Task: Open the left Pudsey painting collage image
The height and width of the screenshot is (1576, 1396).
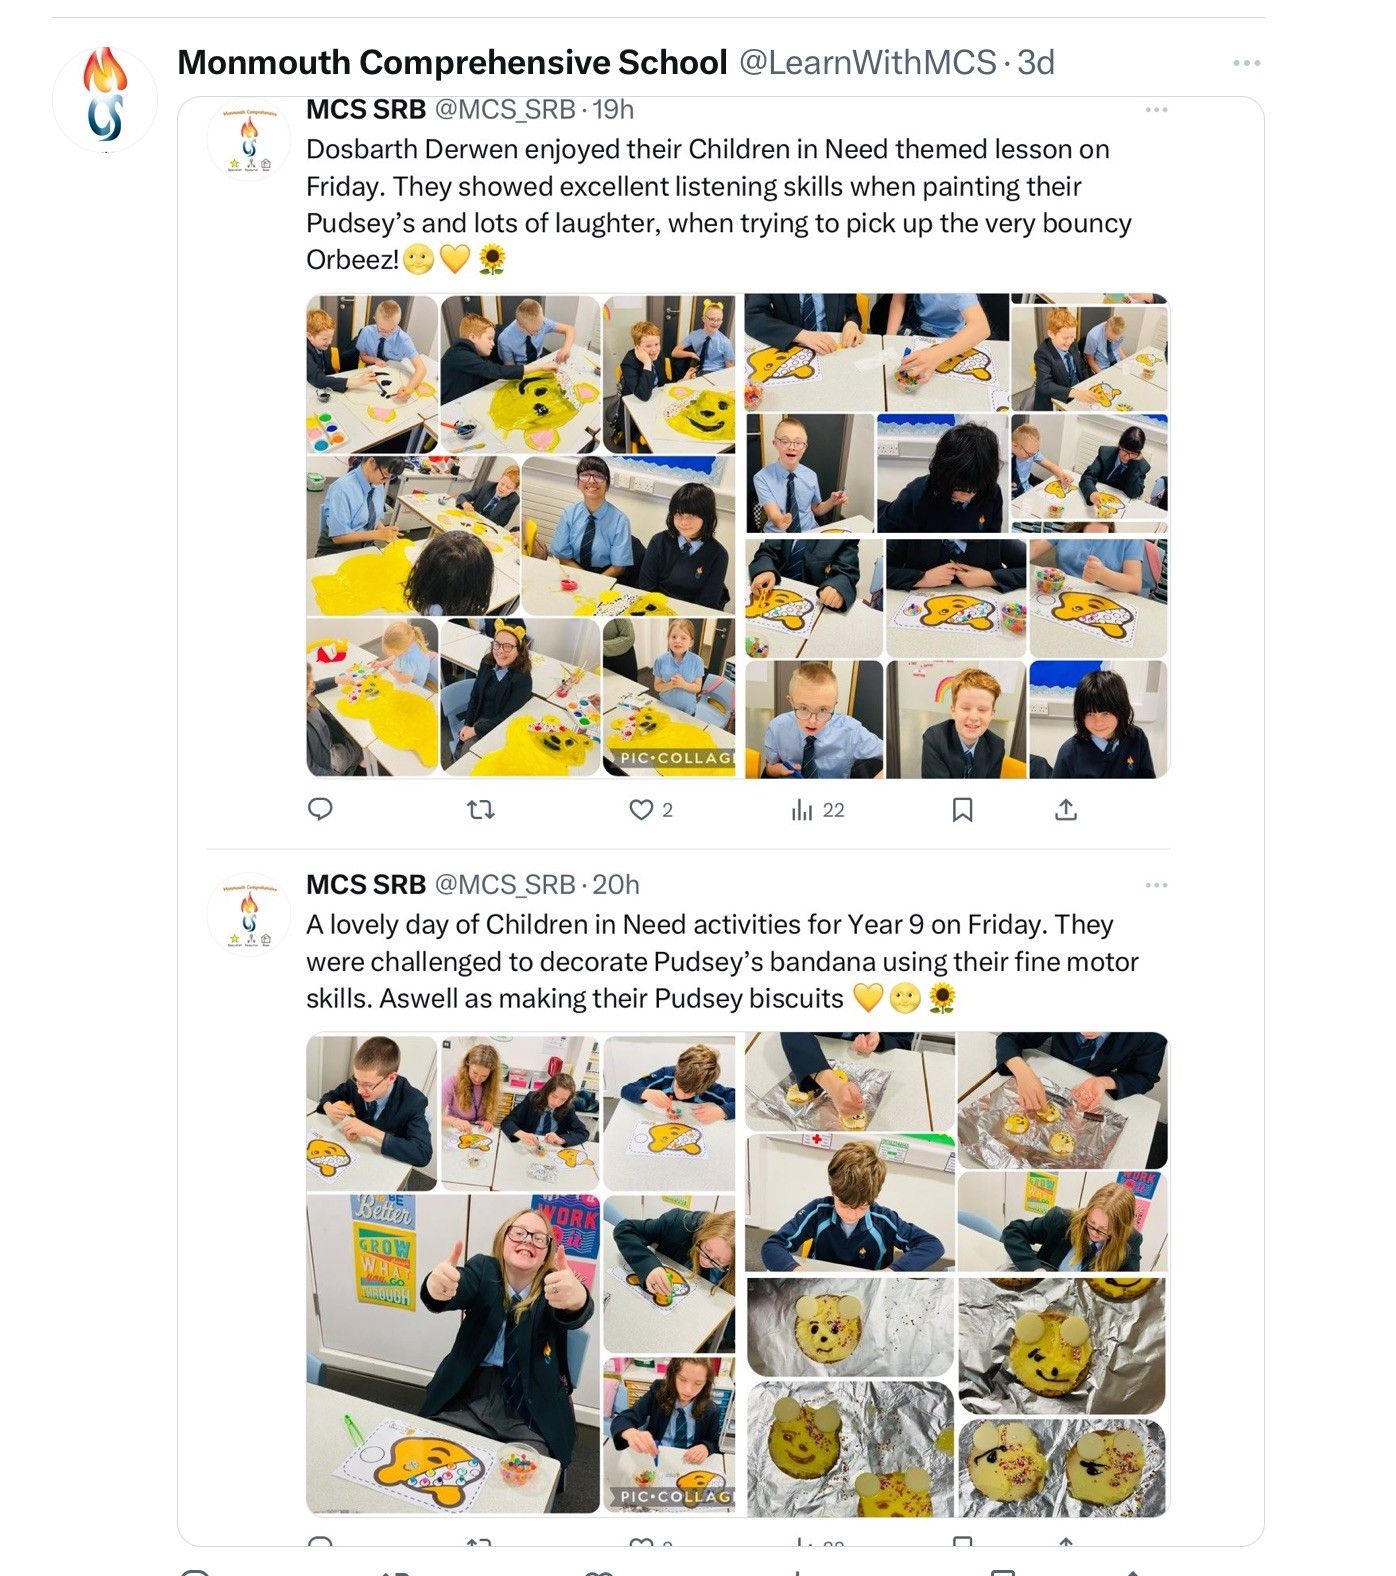Action: (x=521, y=535)
